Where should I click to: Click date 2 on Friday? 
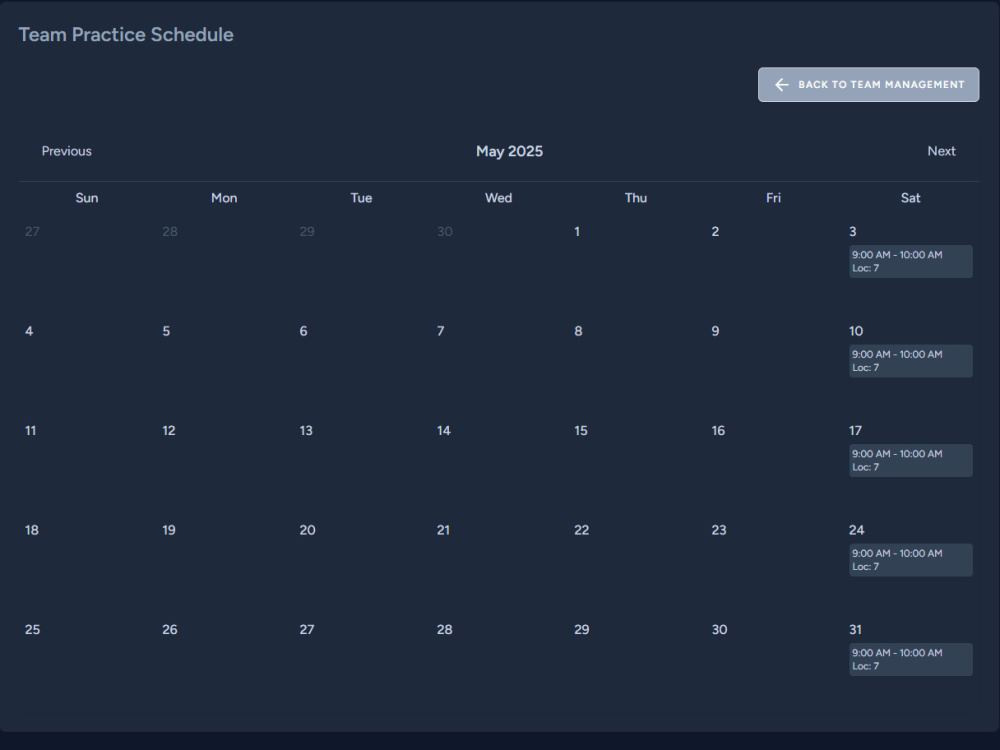pos(716,232)
